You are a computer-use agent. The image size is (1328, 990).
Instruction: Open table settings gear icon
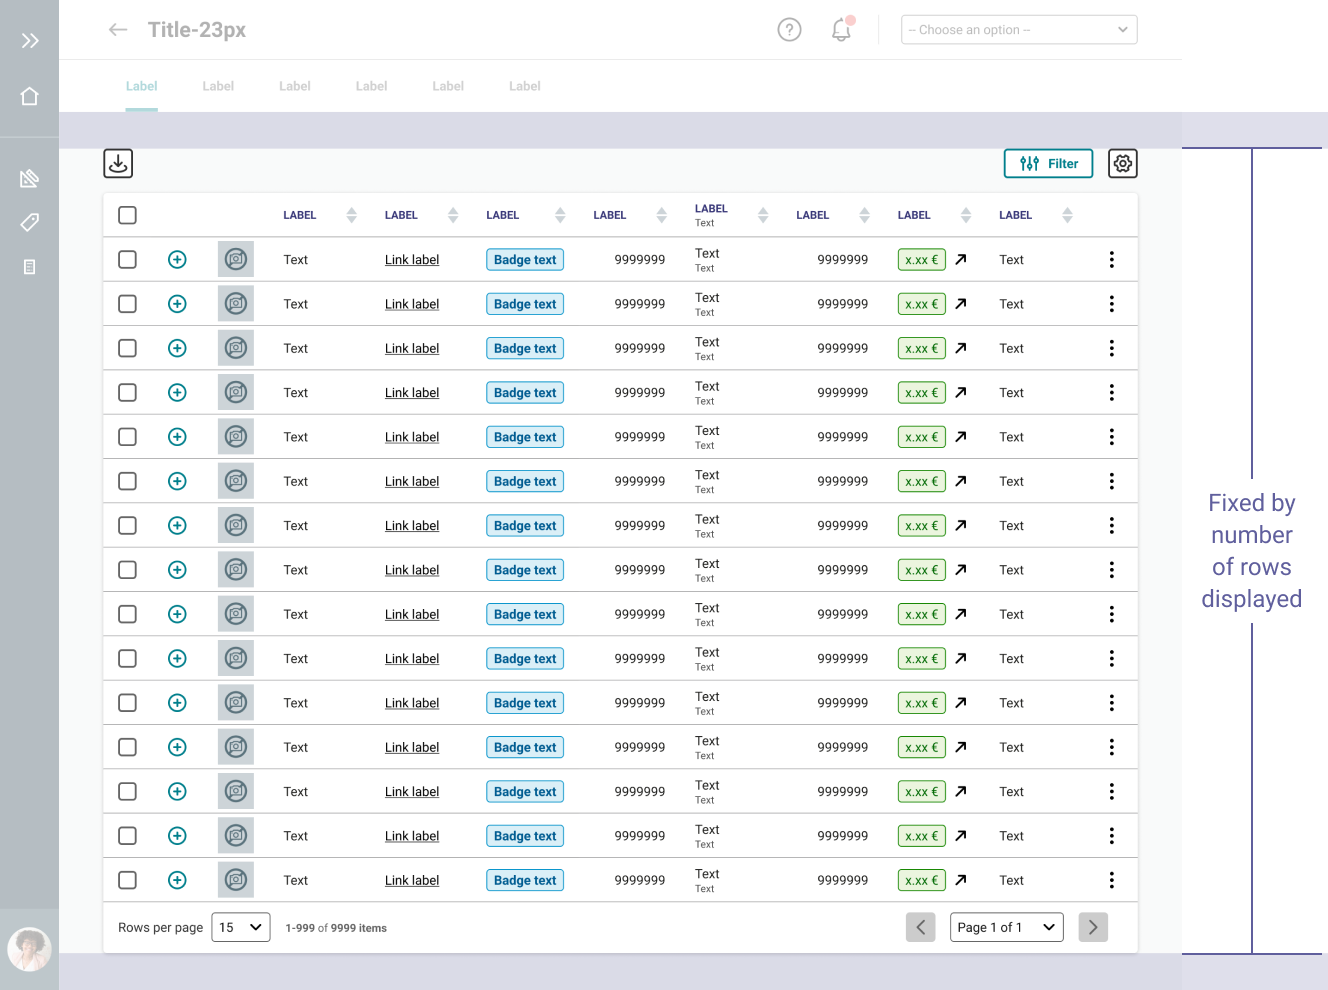point(1122,164)
